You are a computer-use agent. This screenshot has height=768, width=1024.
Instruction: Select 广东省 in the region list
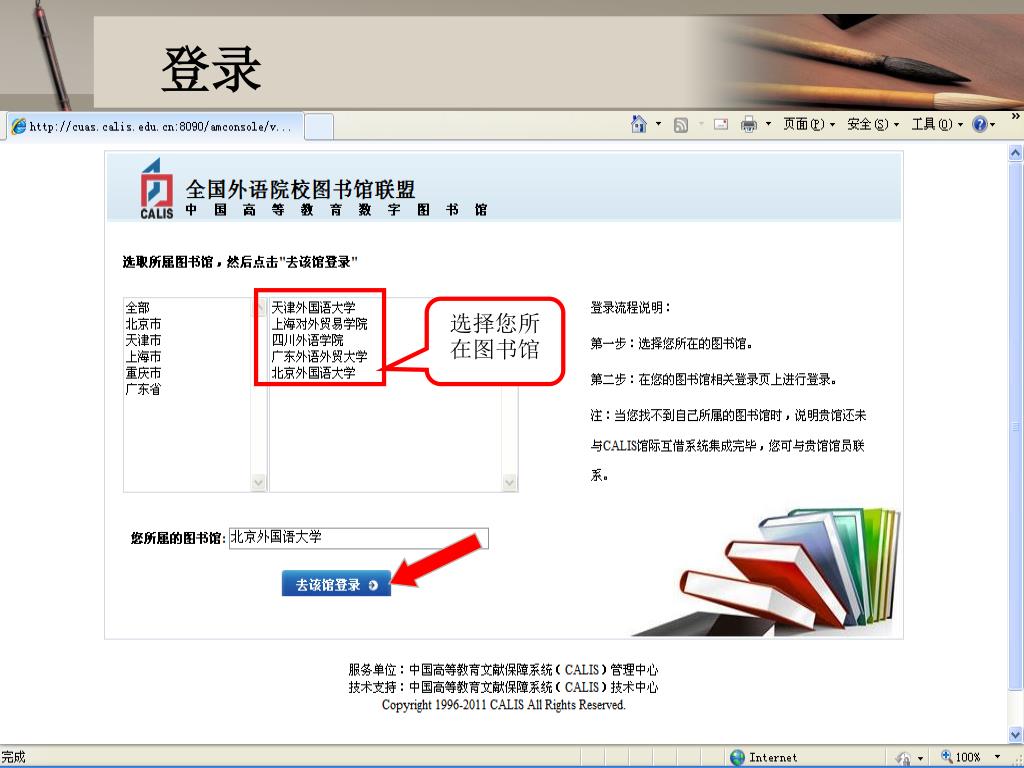tap(143, 389)
